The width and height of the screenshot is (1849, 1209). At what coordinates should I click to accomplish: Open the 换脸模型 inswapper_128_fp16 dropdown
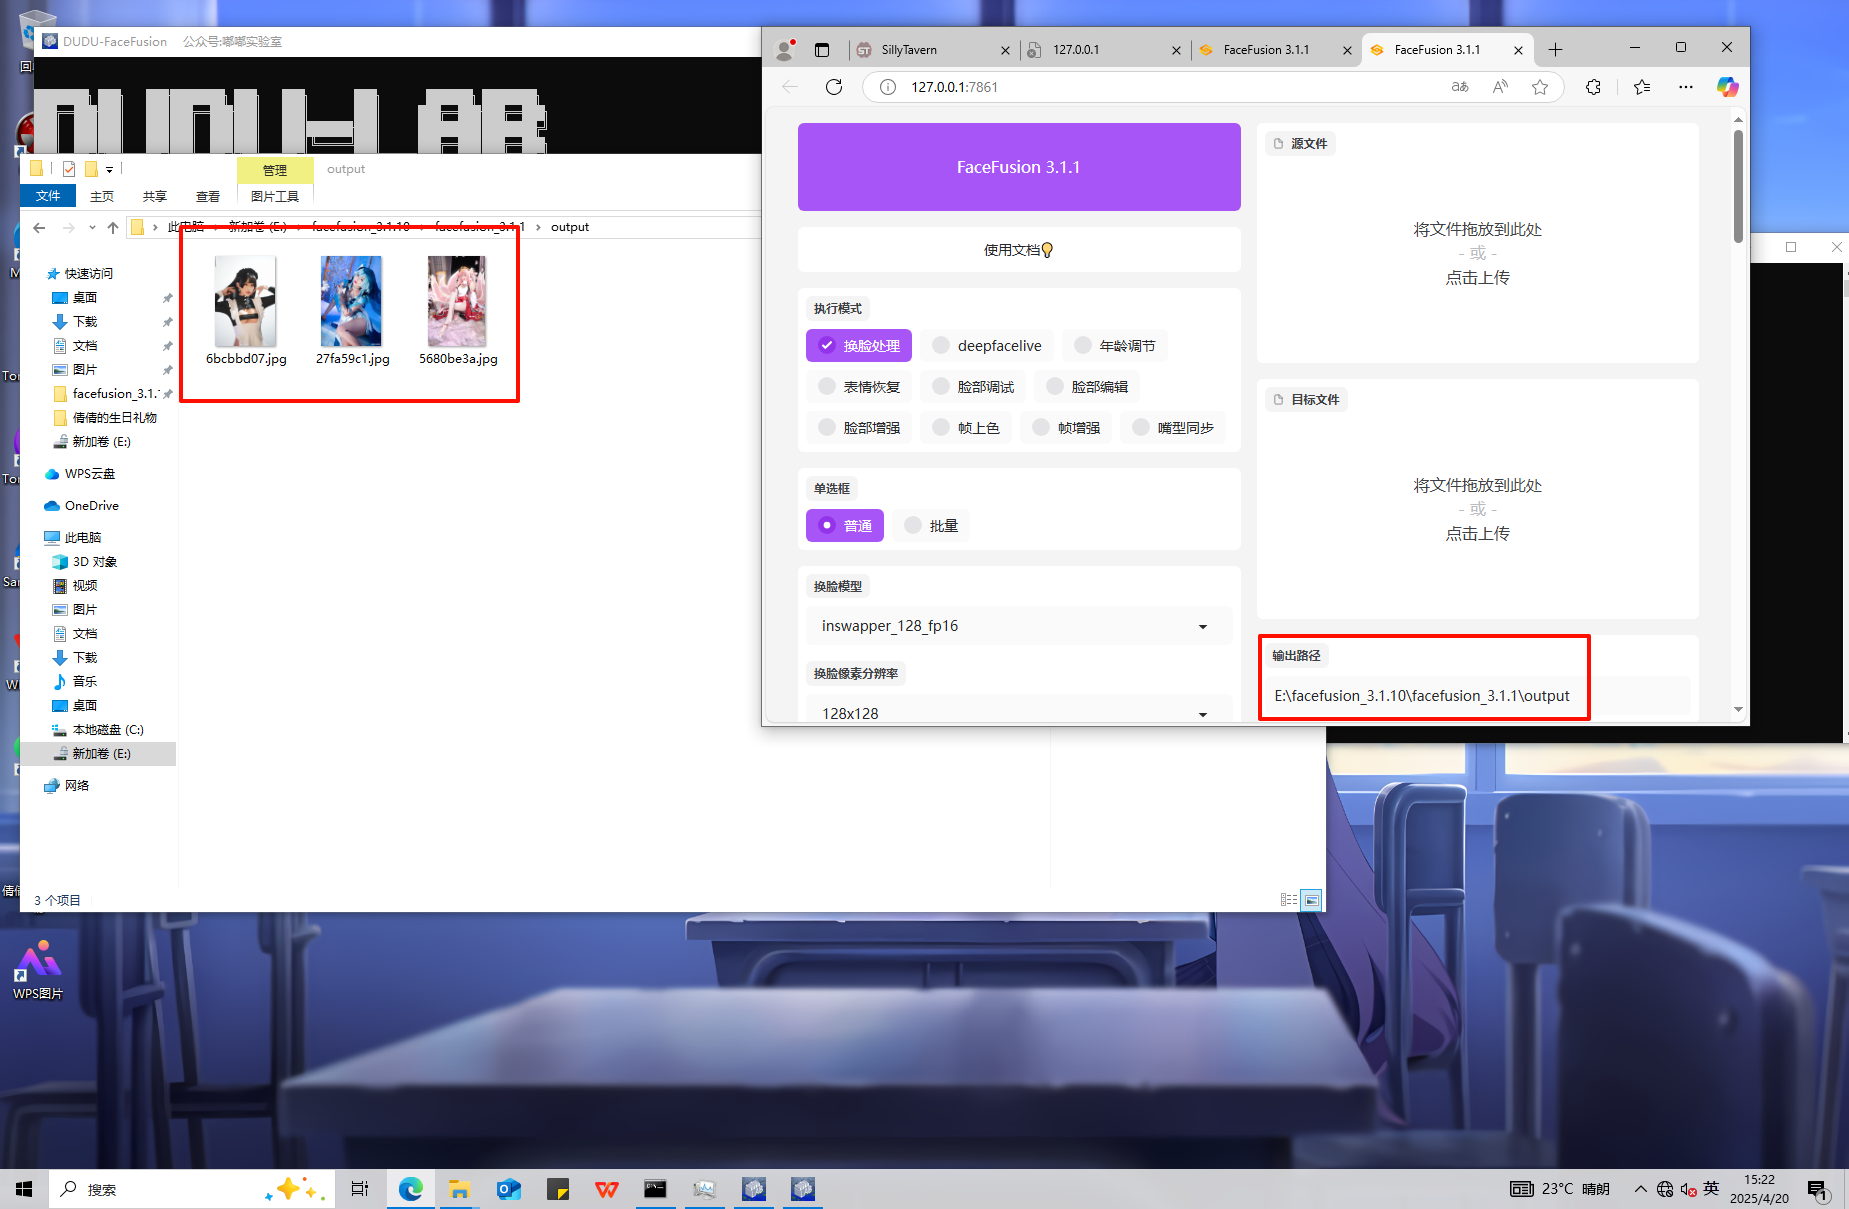[x=1019, y=626]
